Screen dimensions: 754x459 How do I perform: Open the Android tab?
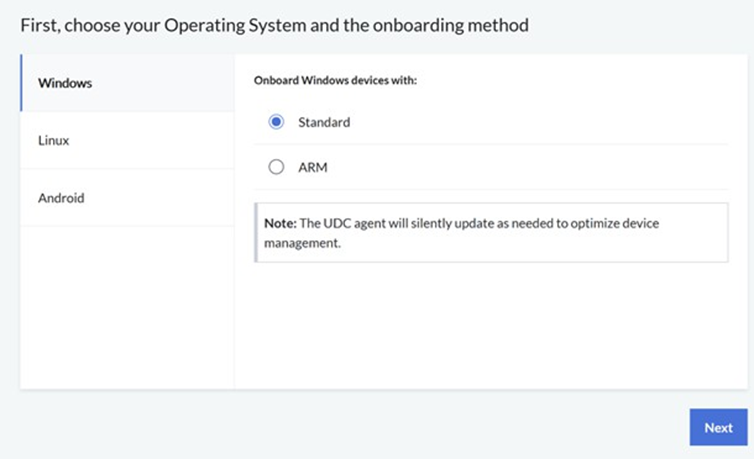61,198
